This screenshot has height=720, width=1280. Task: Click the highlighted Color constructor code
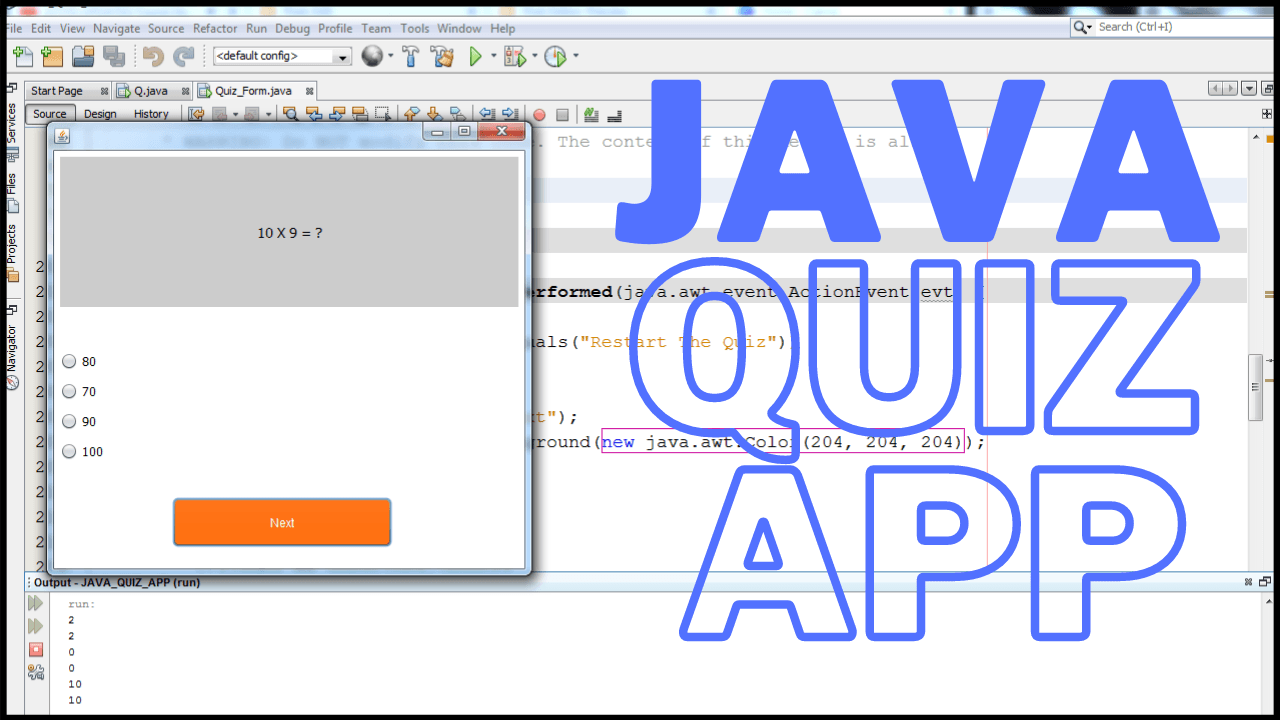[784, 441]
